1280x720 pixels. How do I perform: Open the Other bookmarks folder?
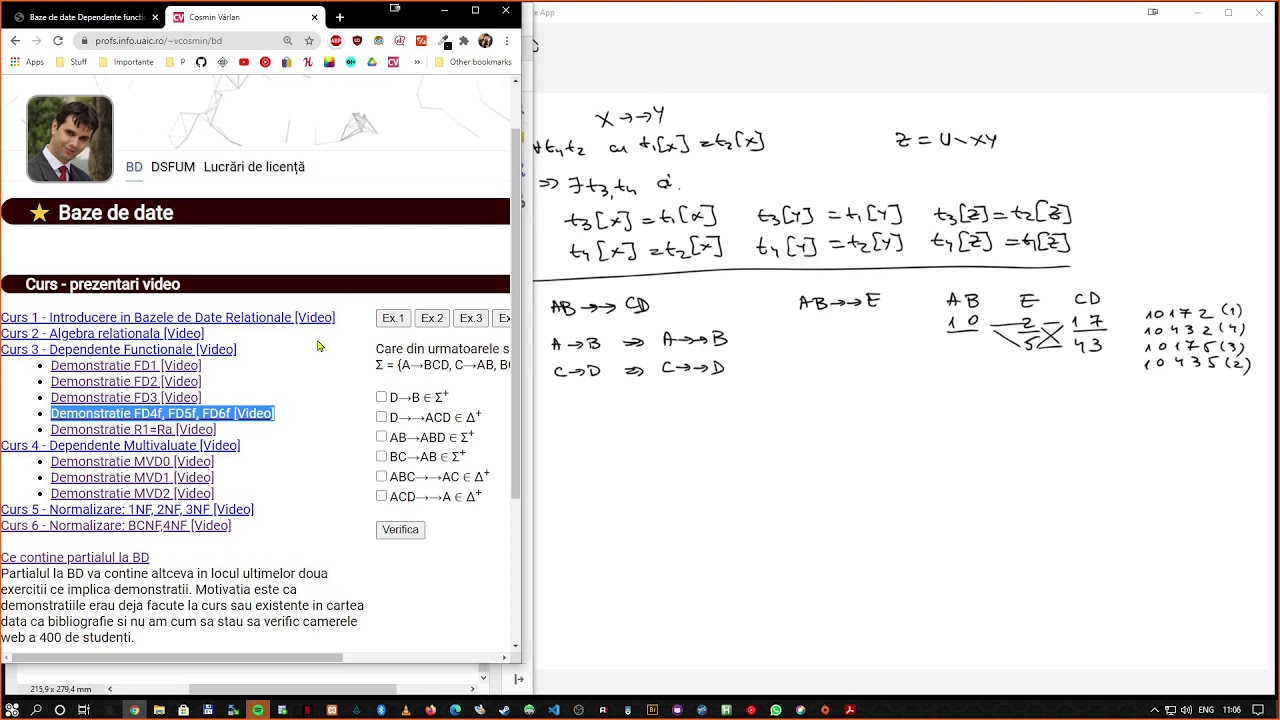click(473, 62)
